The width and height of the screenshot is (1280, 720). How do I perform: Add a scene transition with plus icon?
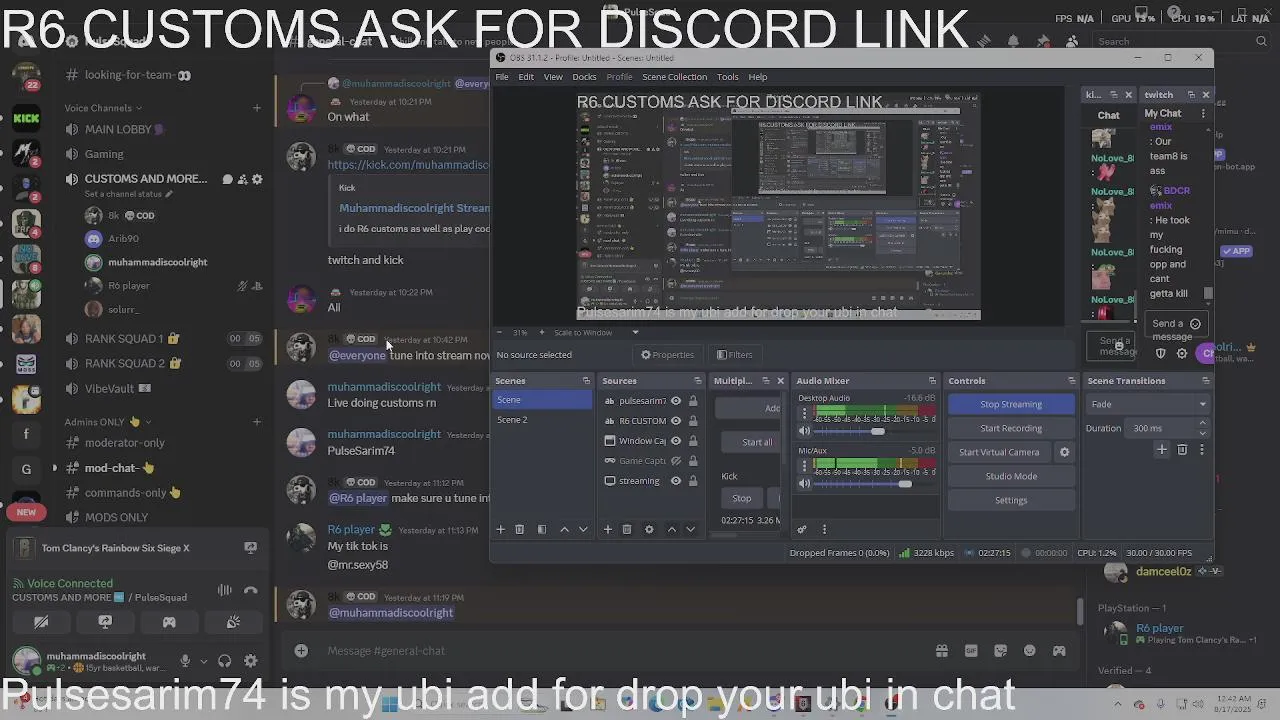tap(1162, 450)
